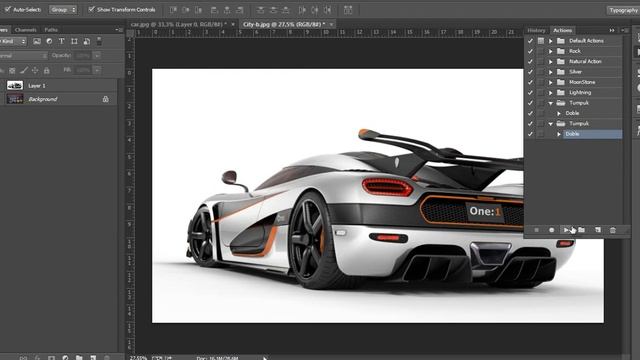Open the Kind filter dropdown

tap(12, 41)
